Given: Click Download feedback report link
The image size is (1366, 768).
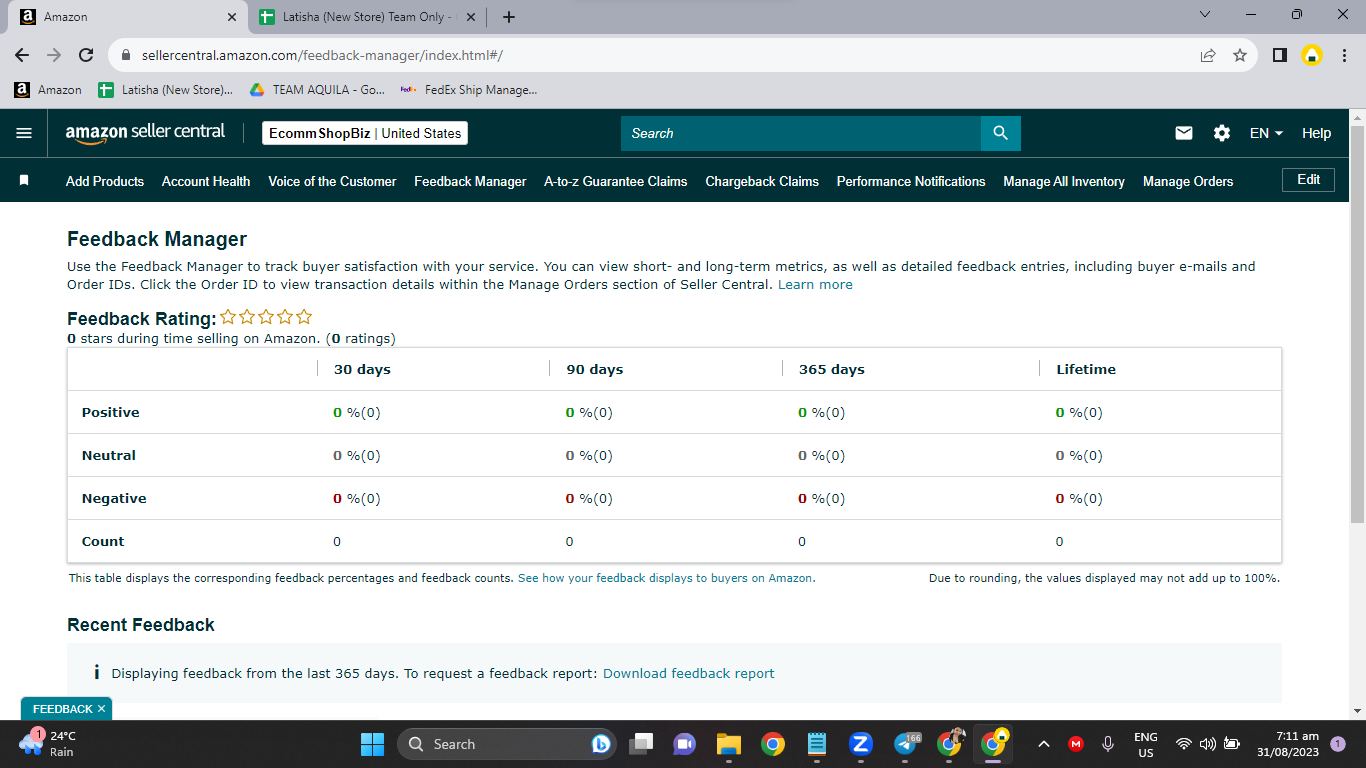Looking at the screenshot, I should point(689,674).
